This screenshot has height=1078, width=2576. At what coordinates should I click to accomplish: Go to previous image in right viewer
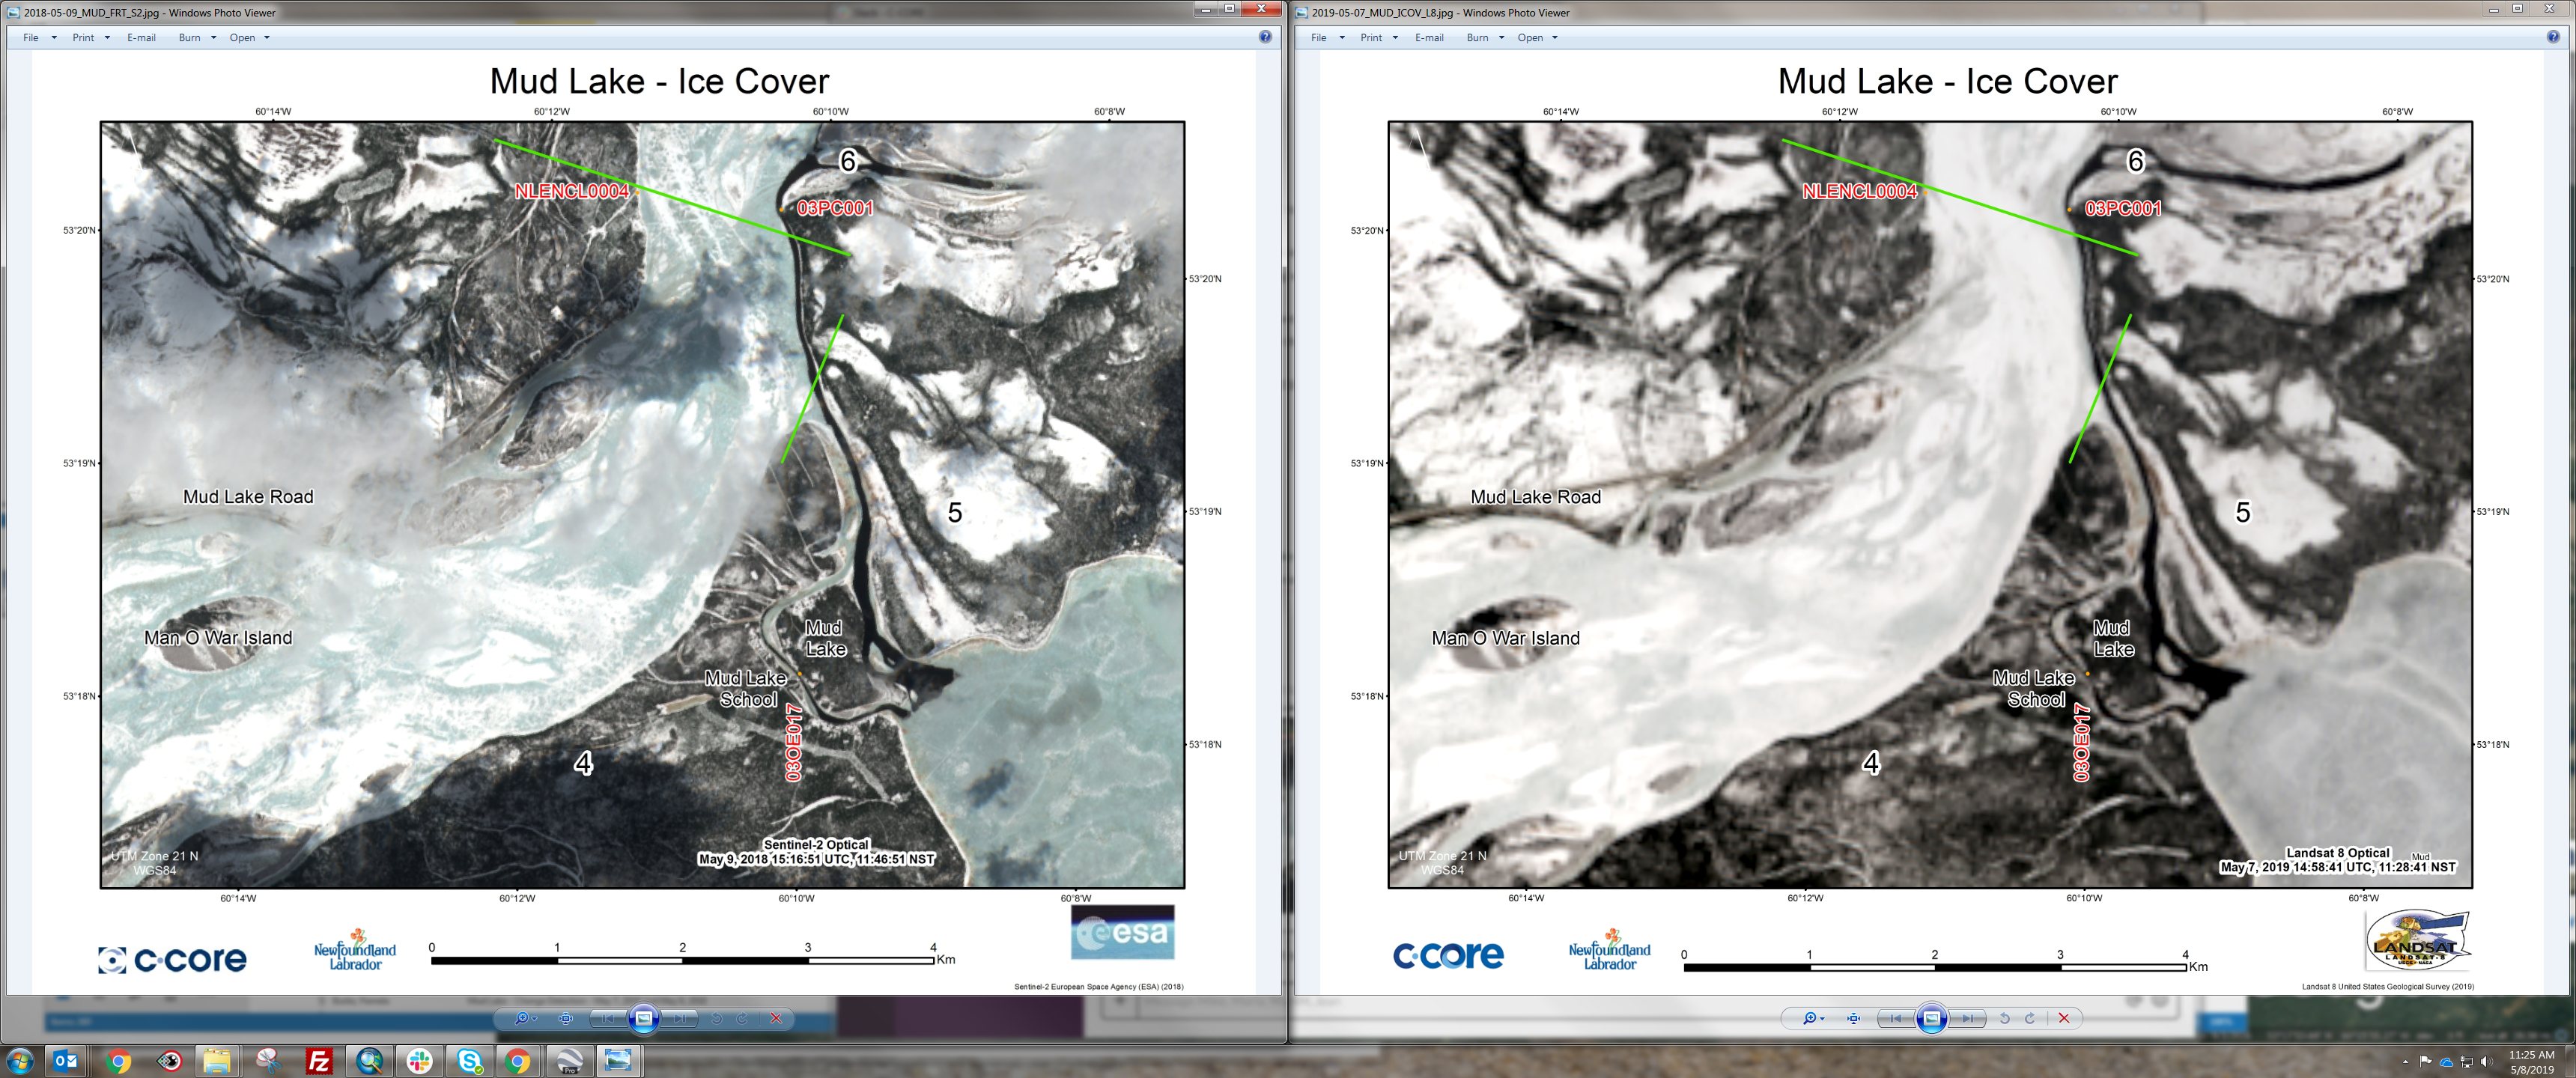[1896, 1018]
